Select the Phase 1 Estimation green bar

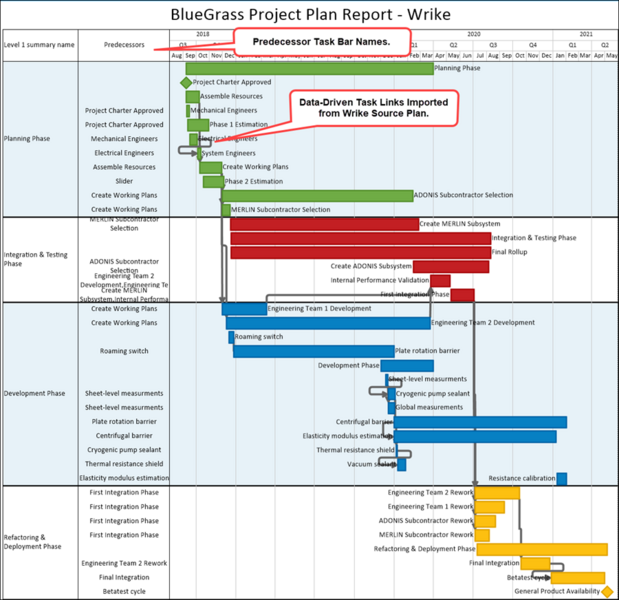198,125
